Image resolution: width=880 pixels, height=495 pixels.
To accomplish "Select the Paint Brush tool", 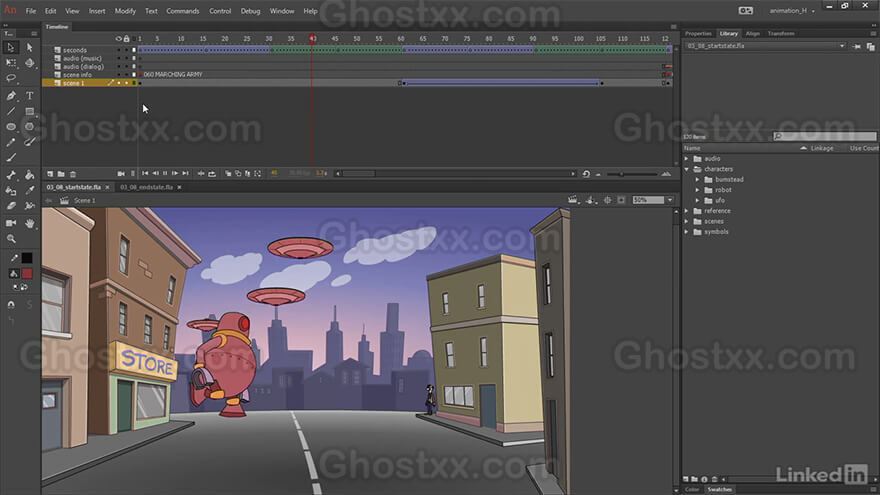I will click(x=29, y=143).
